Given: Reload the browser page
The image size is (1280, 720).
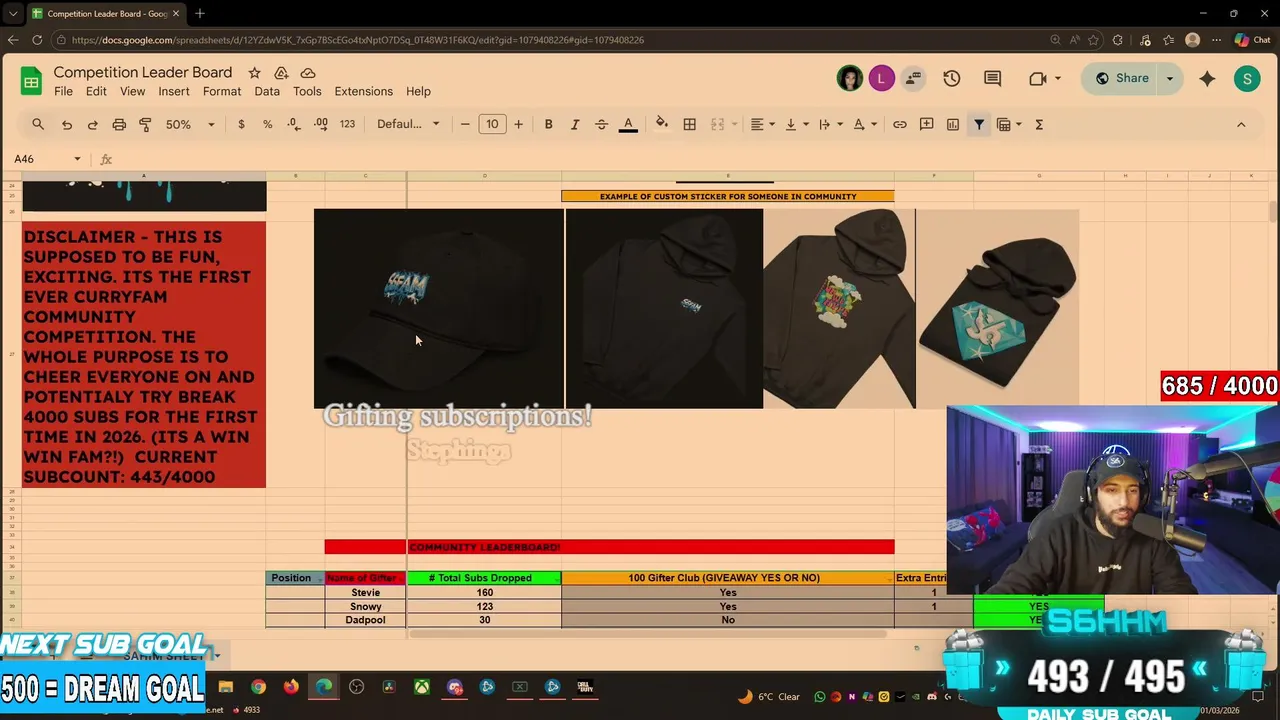Looking at the screenshot, I should click(37, 40).
